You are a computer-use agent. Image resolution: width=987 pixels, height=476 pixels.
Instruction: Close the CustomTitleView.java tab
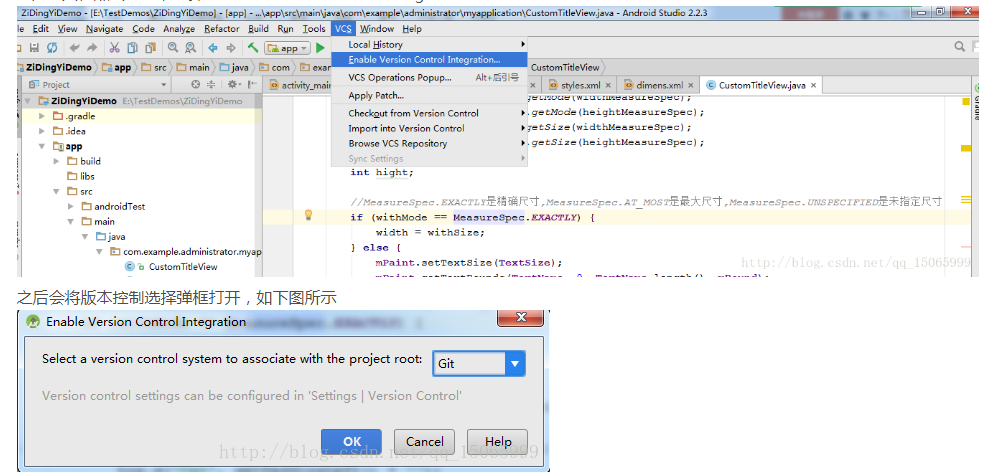pos(813,86)
